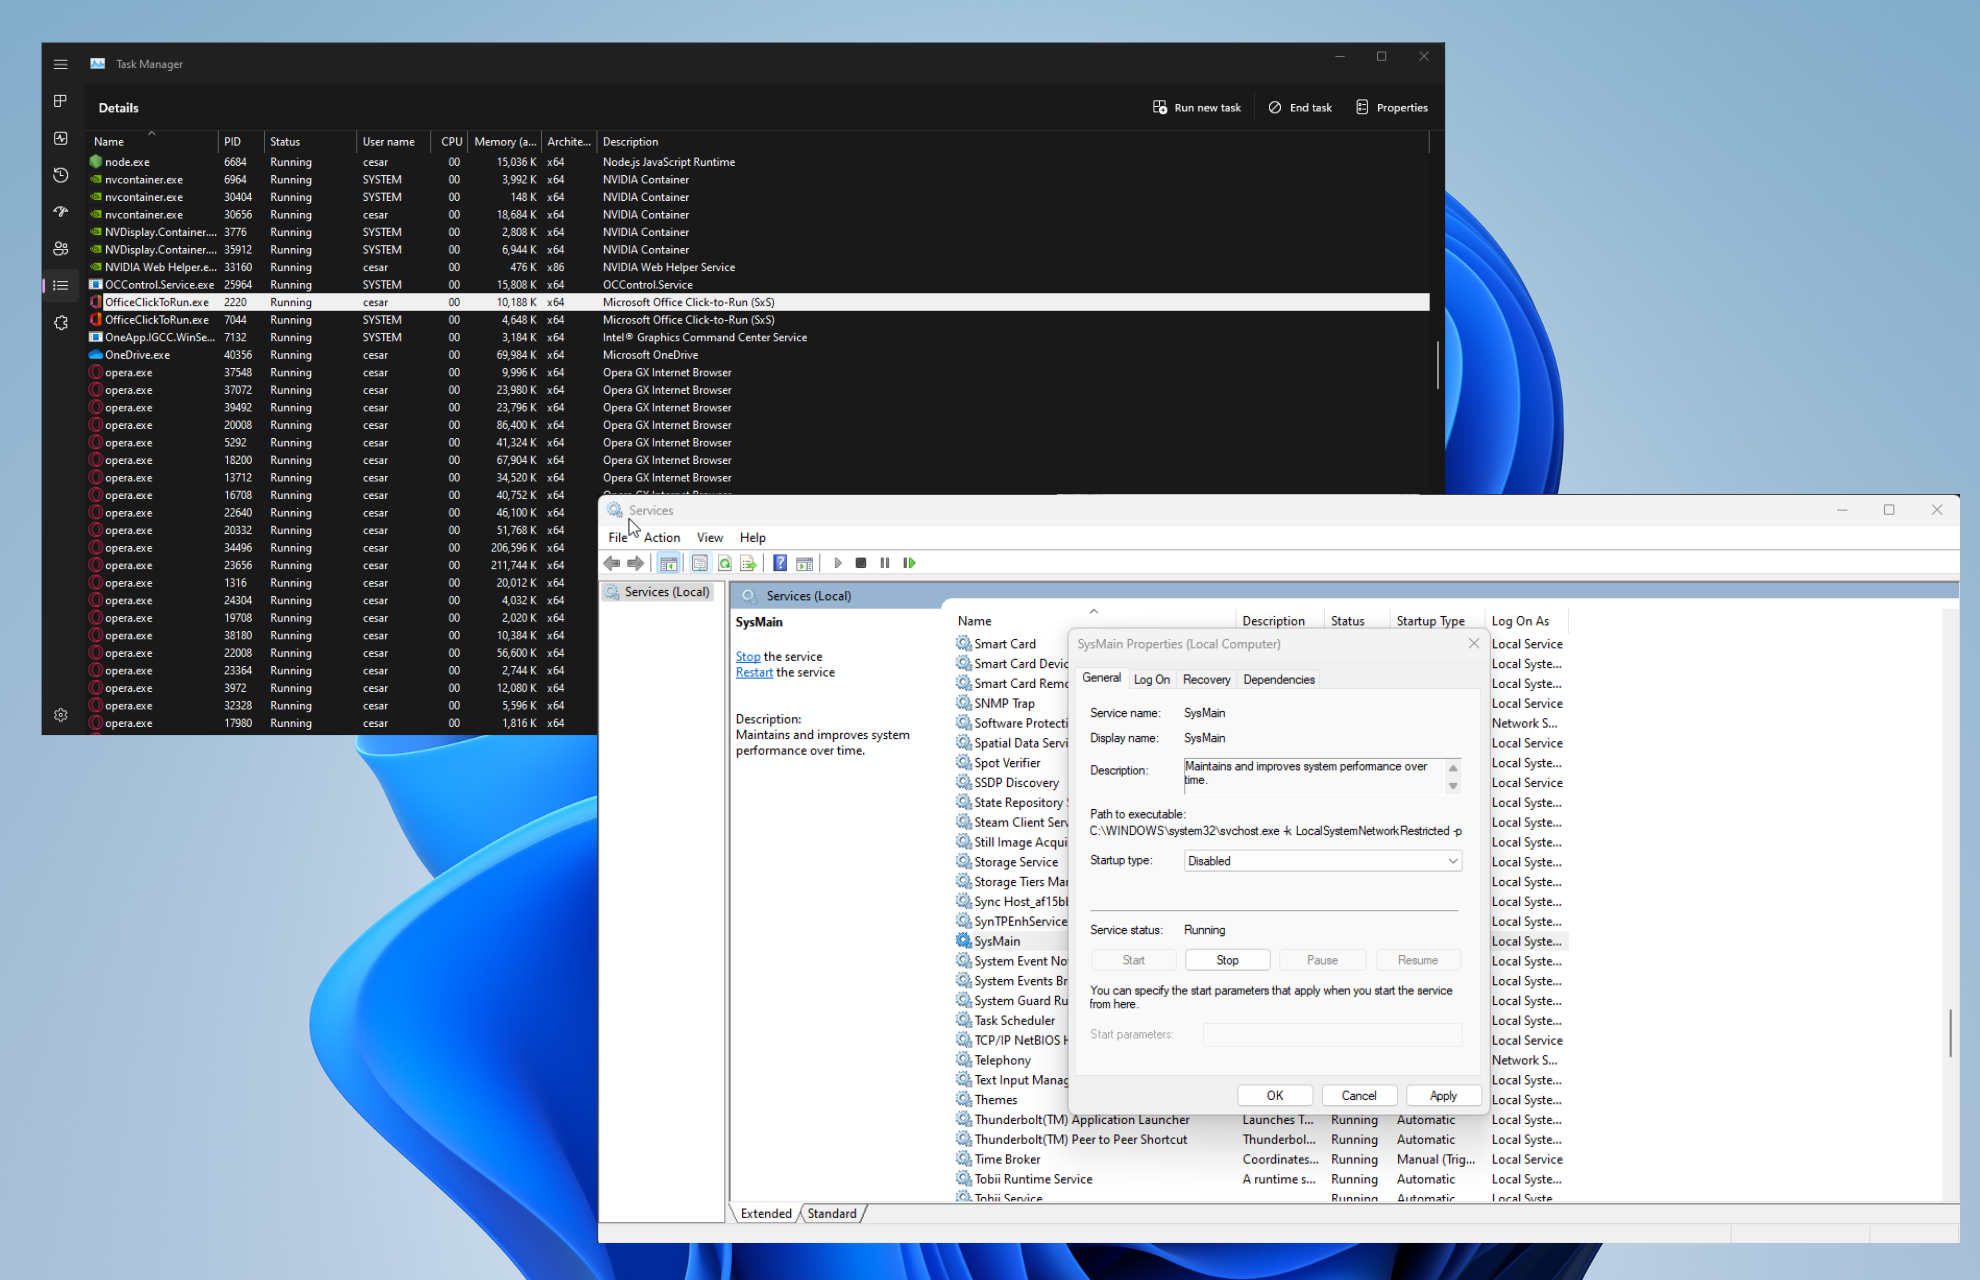This screenshot has height=1280, width=1980.
Task: Expand Task Manager hamburger navigation menu
Action: tap(61, 64)
